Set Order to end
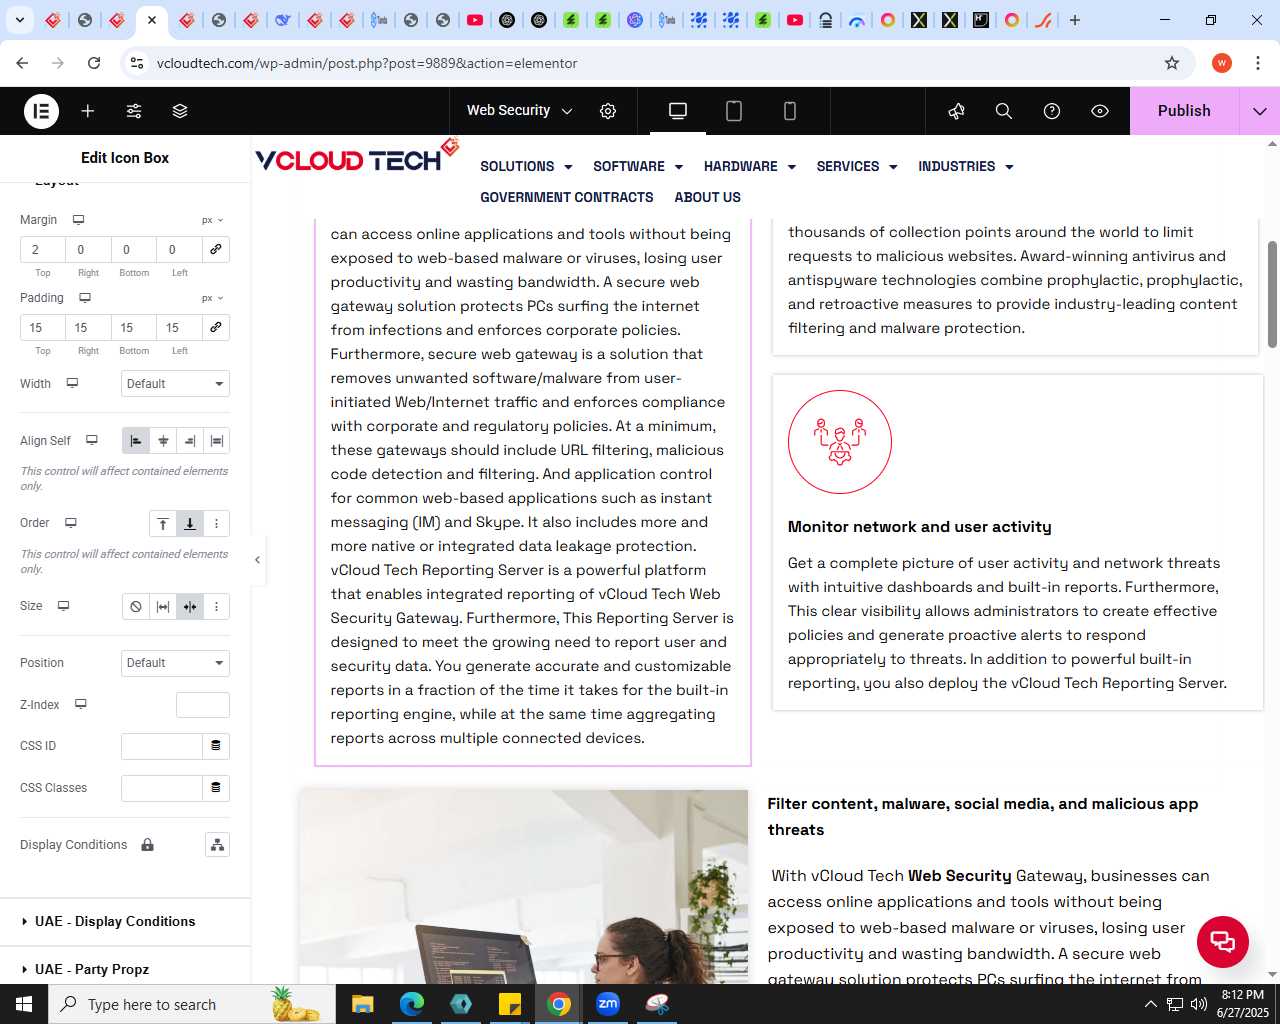The image size is (1280, 1024). tap(190, 524)
